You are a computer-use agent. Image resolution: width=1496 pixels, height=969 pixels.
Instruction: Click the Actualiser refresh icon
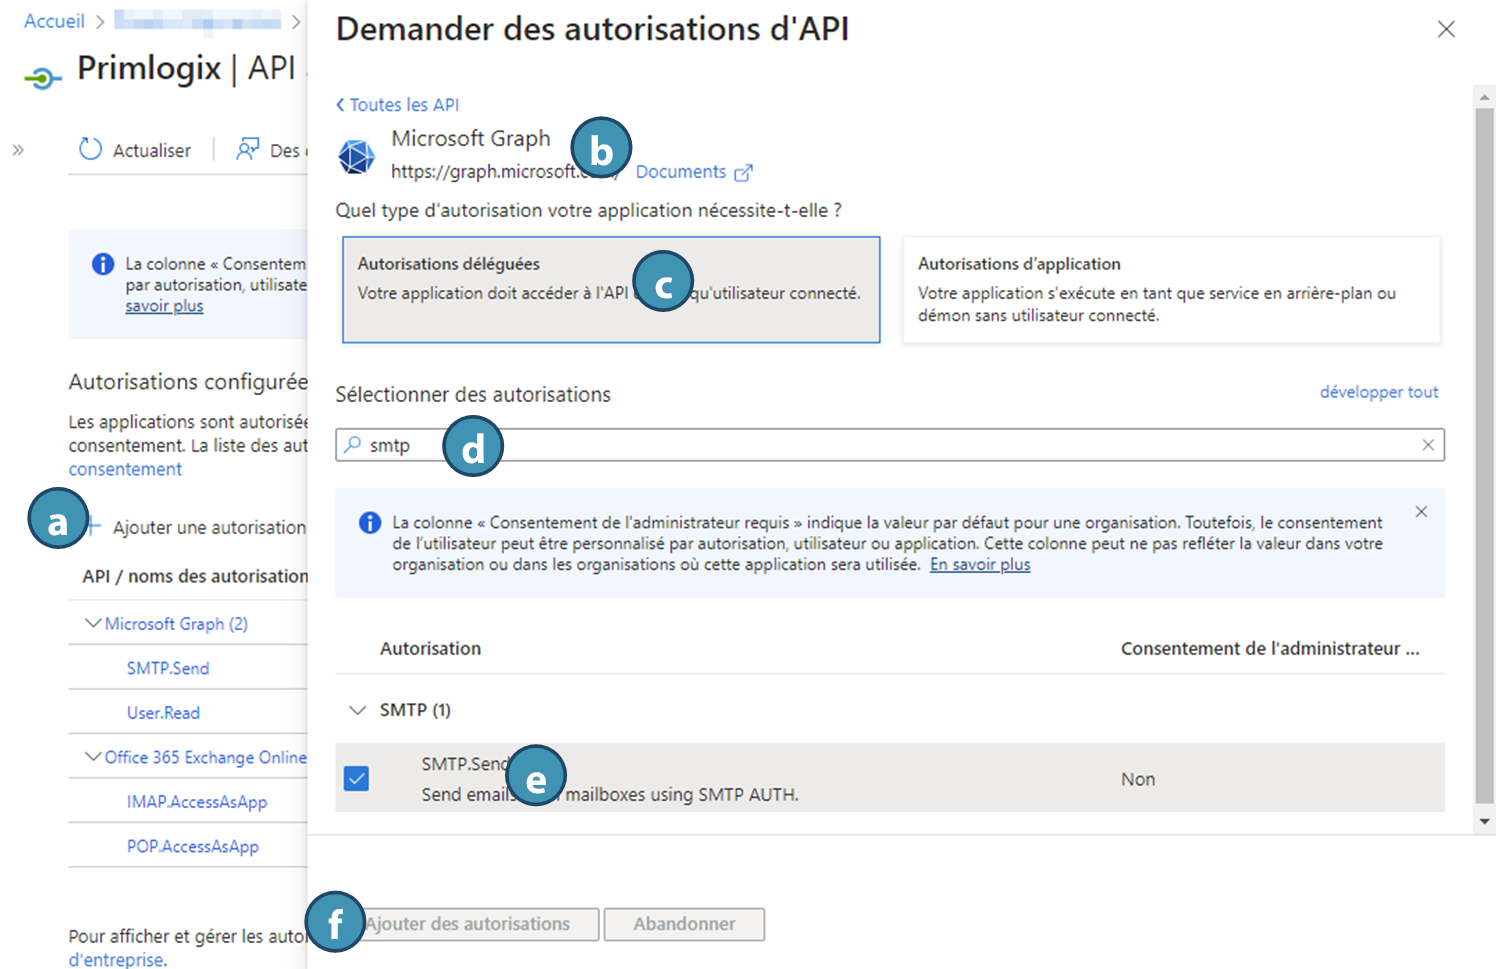pyautogui.click(x=90, y=150)
